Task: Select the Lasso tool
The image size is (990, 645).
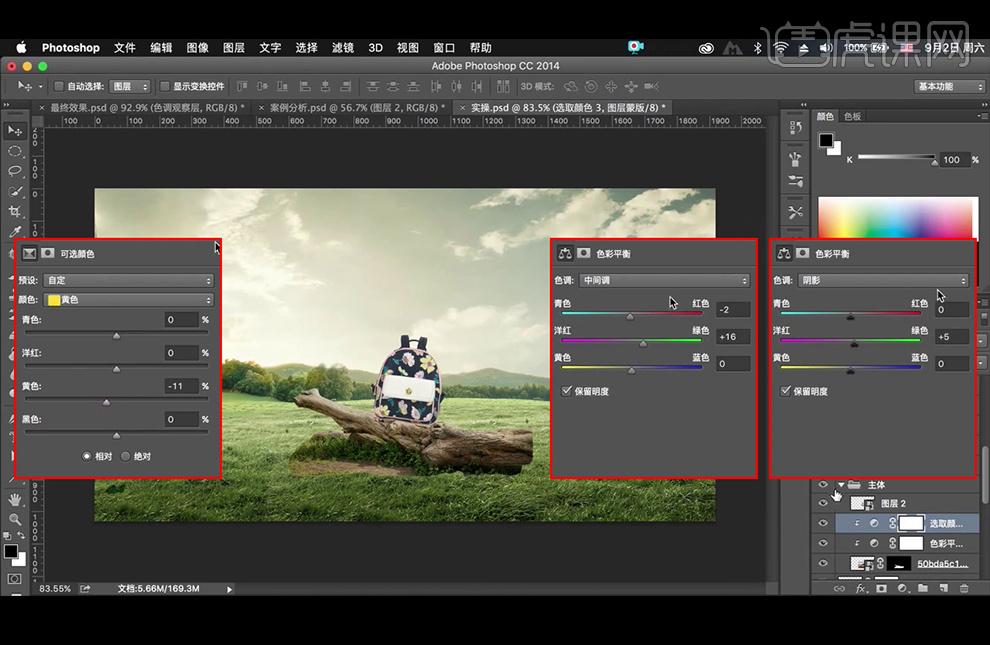Action: [15, 171]
